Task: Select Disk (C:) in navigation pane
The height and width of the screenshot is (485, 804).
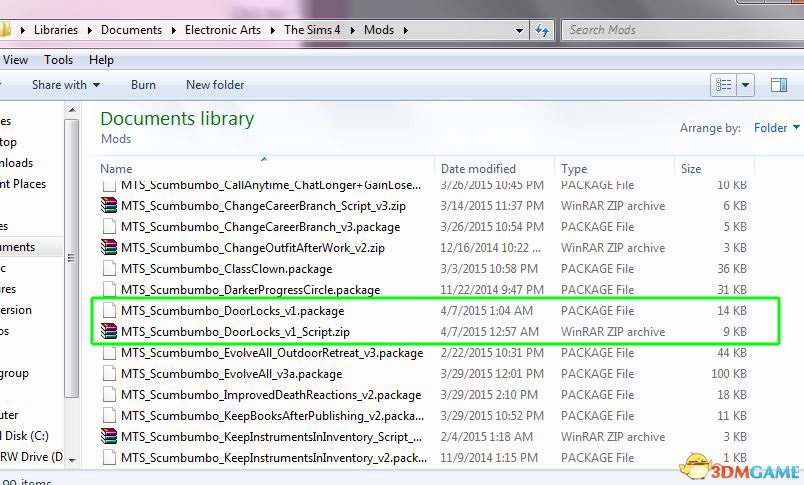Action: point(27,436)
